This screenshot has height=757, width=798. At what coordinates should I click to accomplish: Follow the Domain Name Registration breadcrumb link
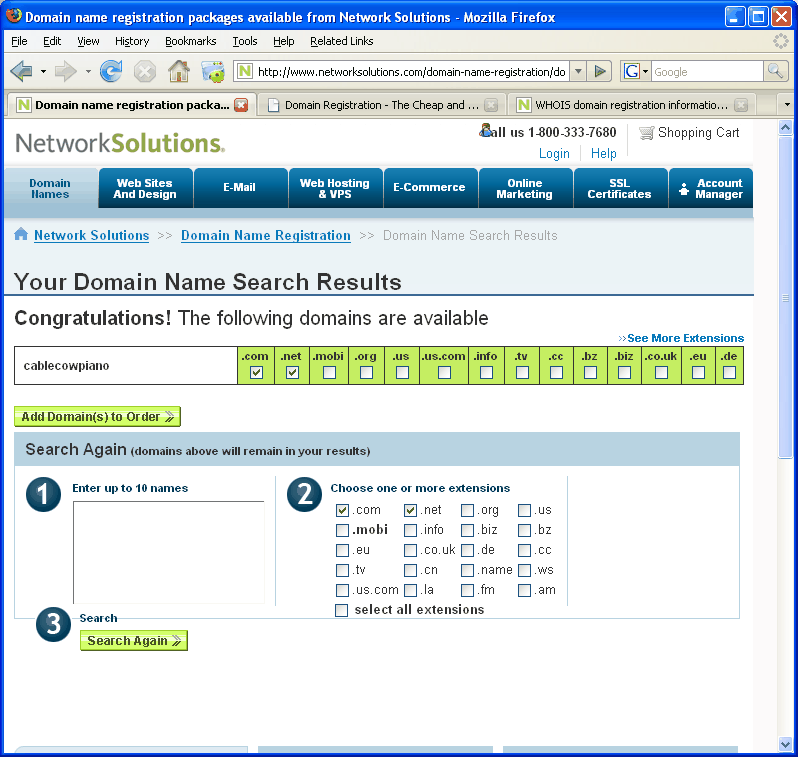(x=266, y=235)
